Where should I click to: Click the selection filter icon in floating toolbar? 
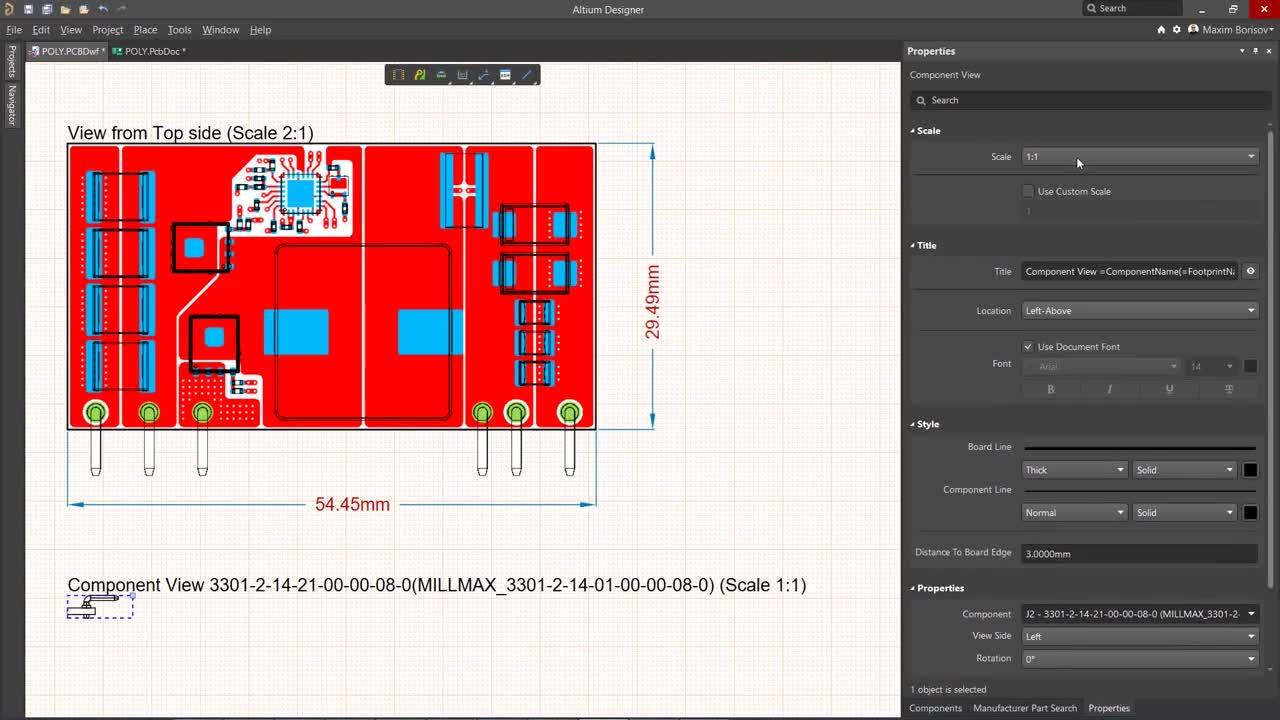(x=398, y=75)
